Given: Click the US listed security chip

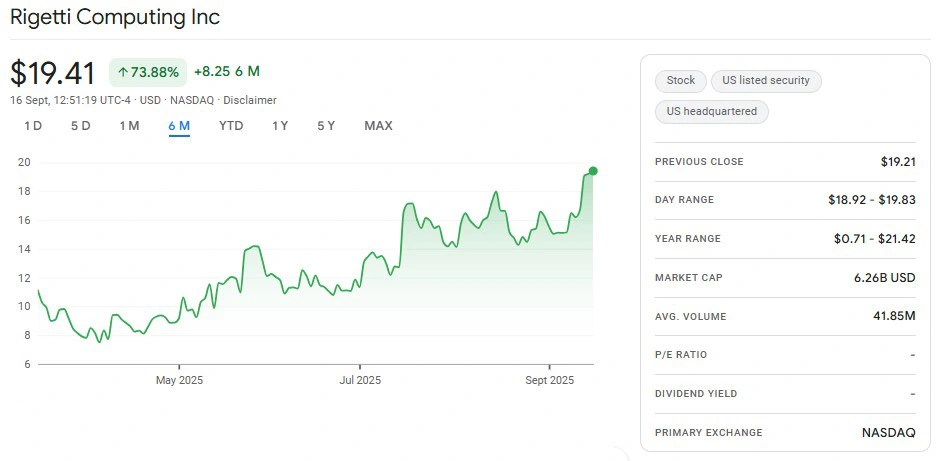Looking at the screenshot, I should [x=766, y=81].
